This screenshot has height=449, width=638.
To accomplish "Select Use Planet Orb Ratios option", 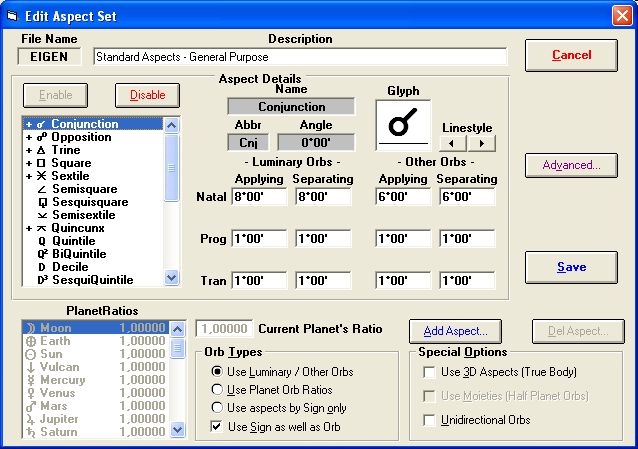I will coord(216,390).
